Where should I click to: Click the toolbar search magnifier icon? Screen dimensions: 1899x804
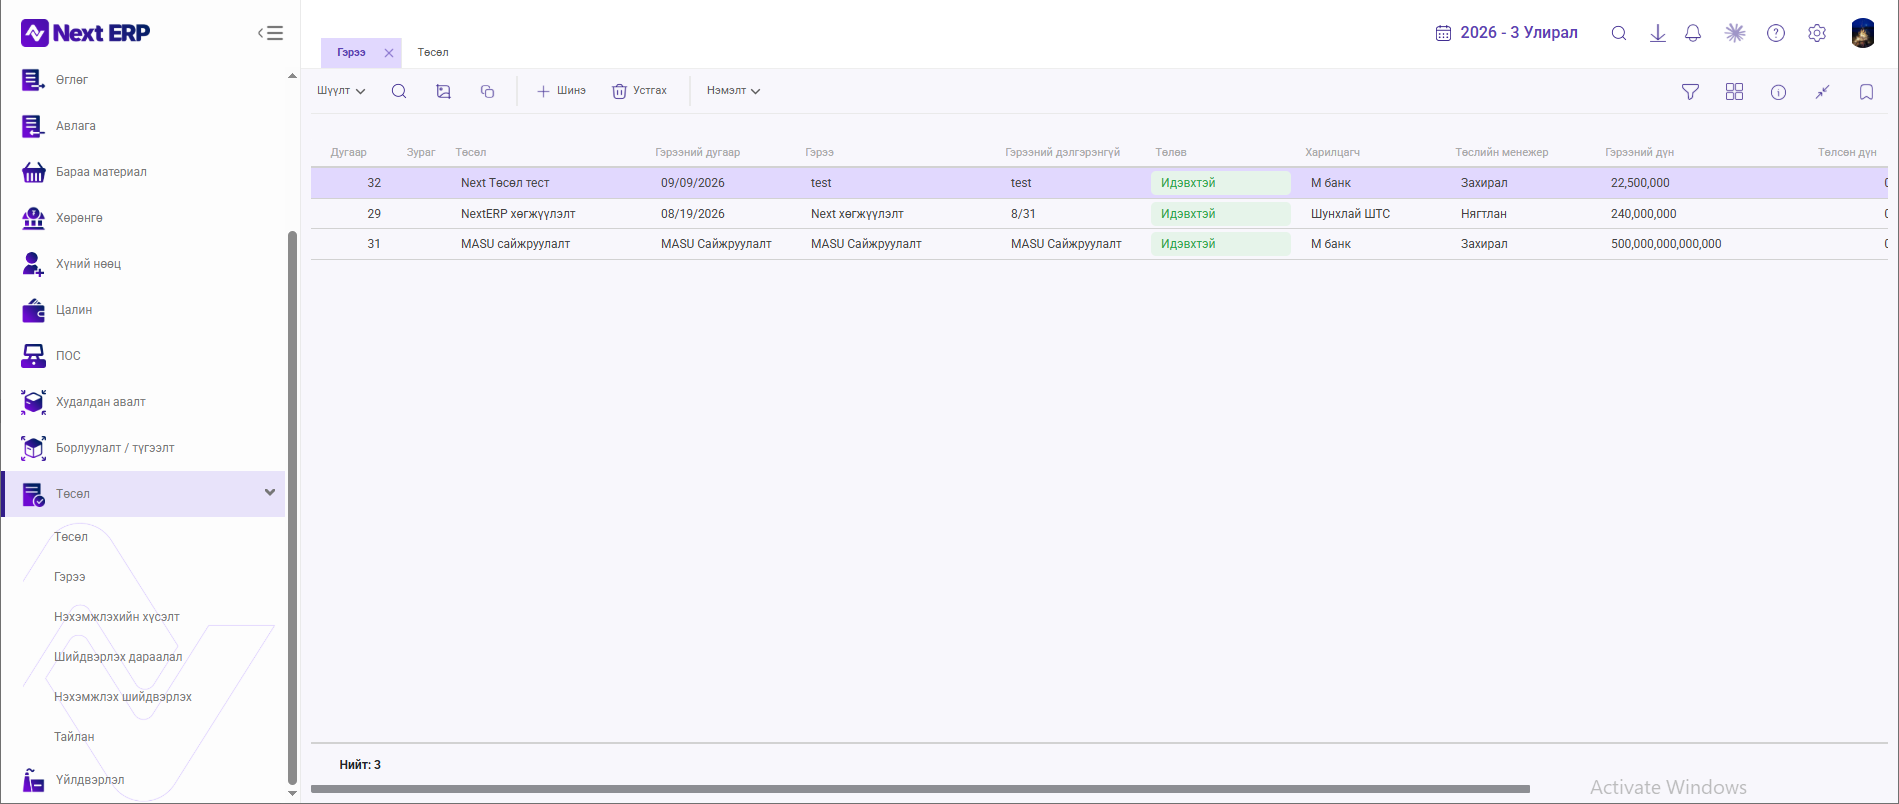coord(399,91)
